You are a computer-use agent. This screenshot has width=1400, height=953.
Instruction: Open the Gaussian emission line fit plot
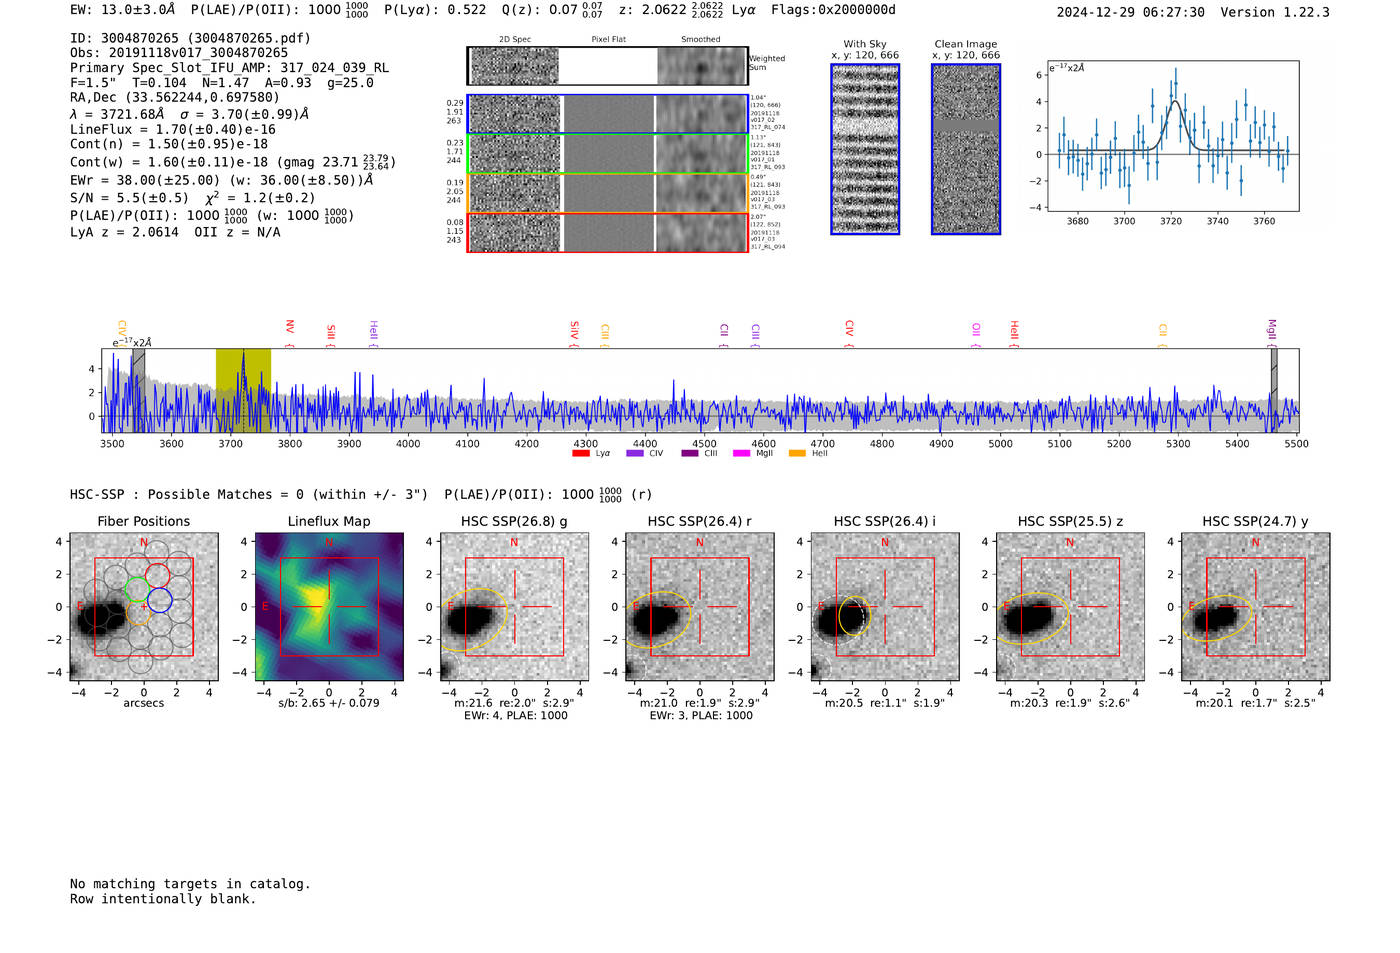tap(1173, 136)
